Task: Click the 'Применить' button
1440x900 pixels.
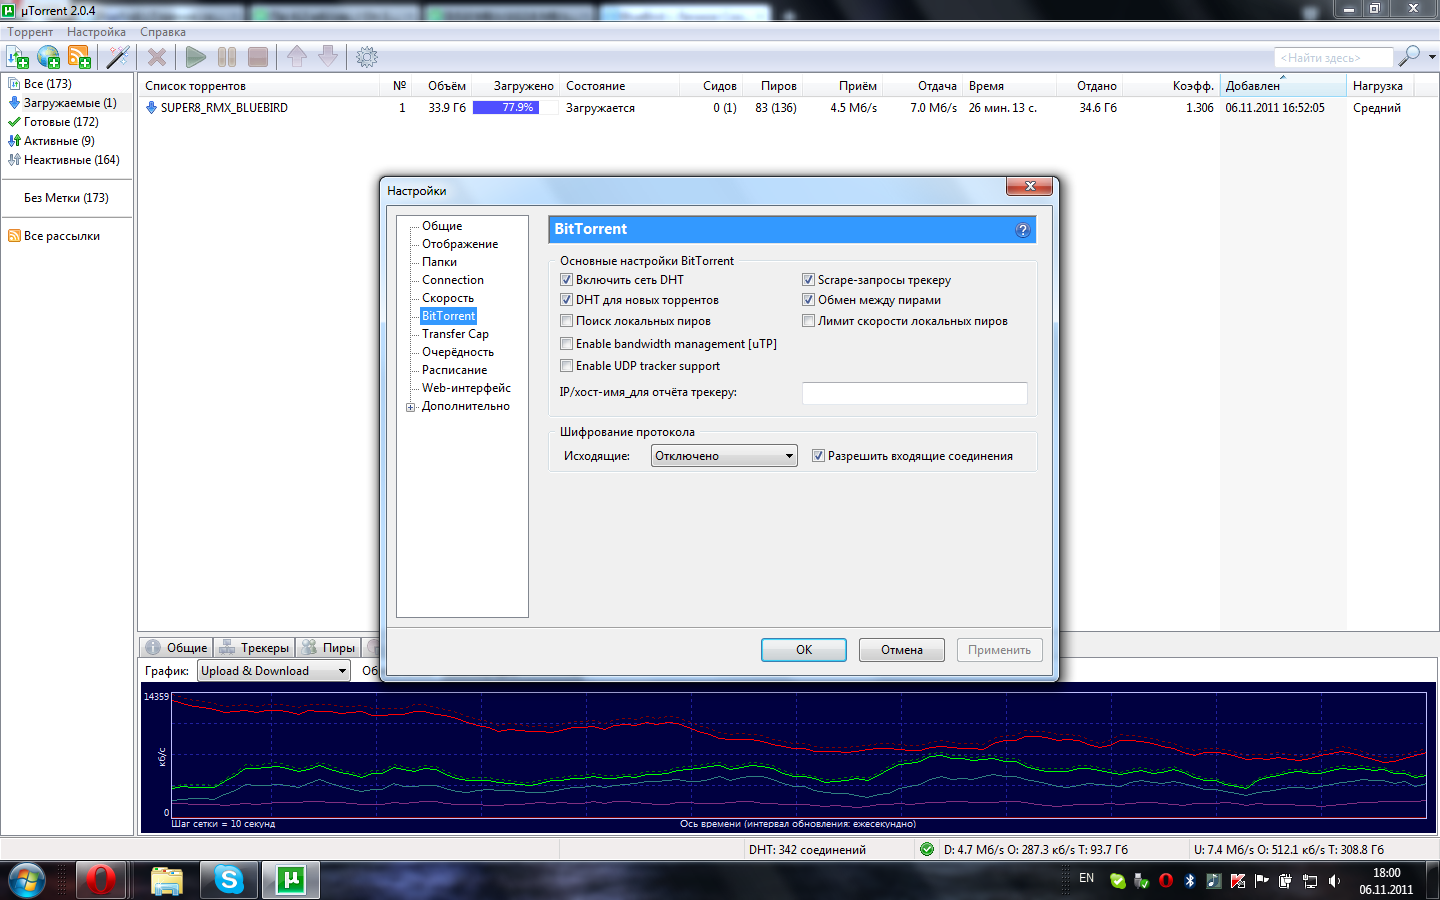Action: (999, 650)
